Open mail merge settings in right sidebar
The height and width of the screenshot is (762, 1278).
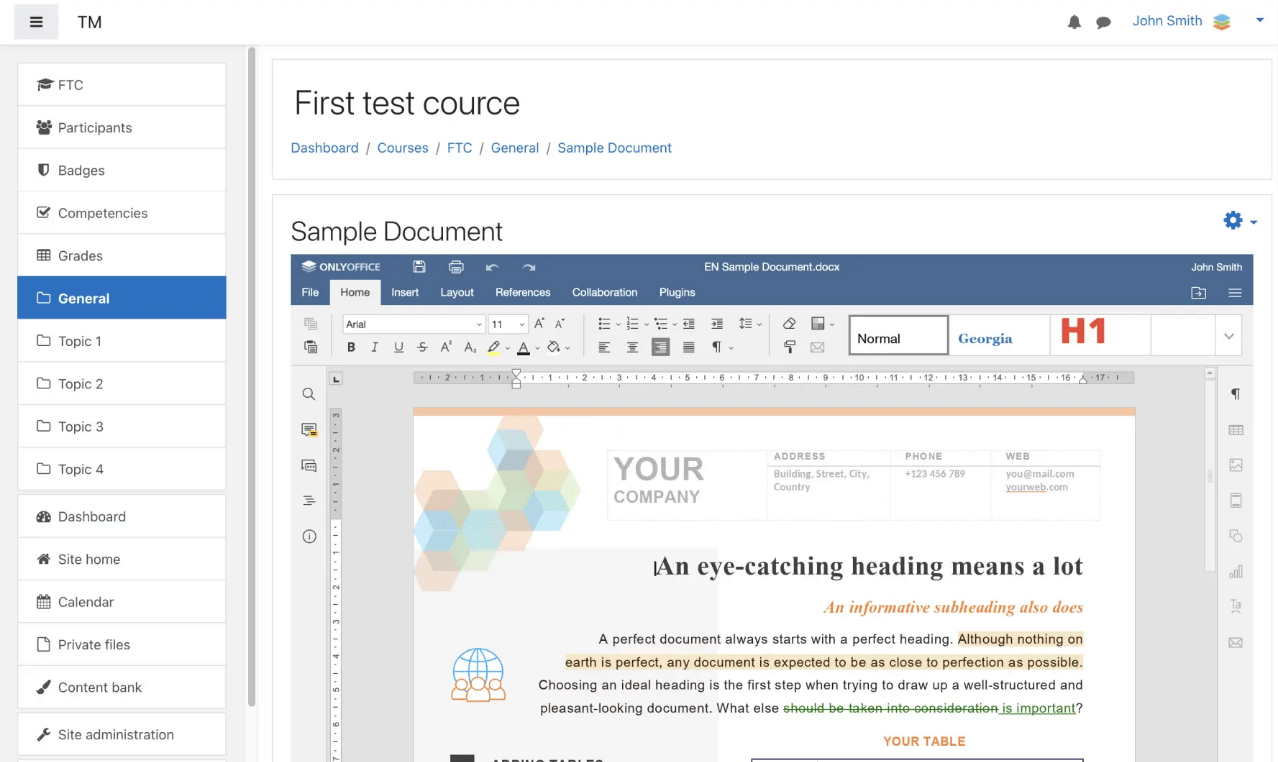1236,643
